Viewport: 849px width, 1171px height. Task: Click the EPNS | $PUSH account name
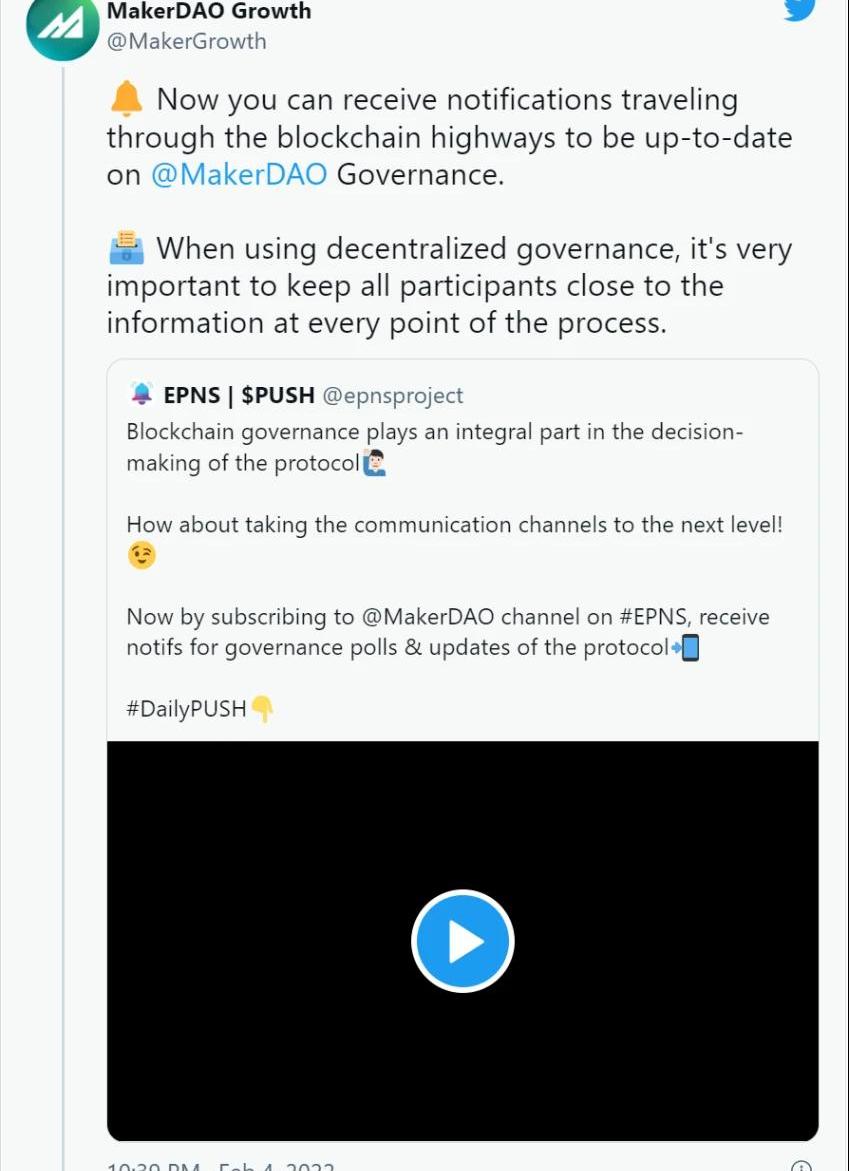[x=239, y=395]
